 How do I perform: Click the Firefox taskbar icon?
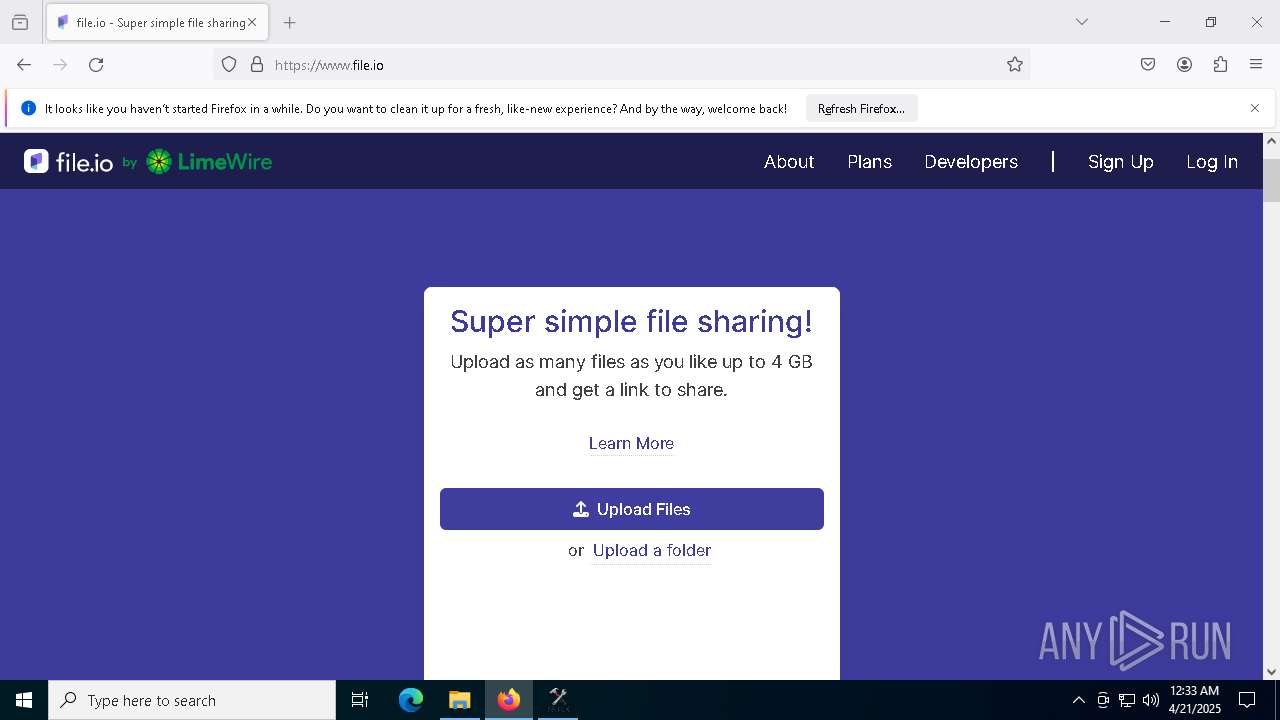pyautogui.click(x=509, y=700)
